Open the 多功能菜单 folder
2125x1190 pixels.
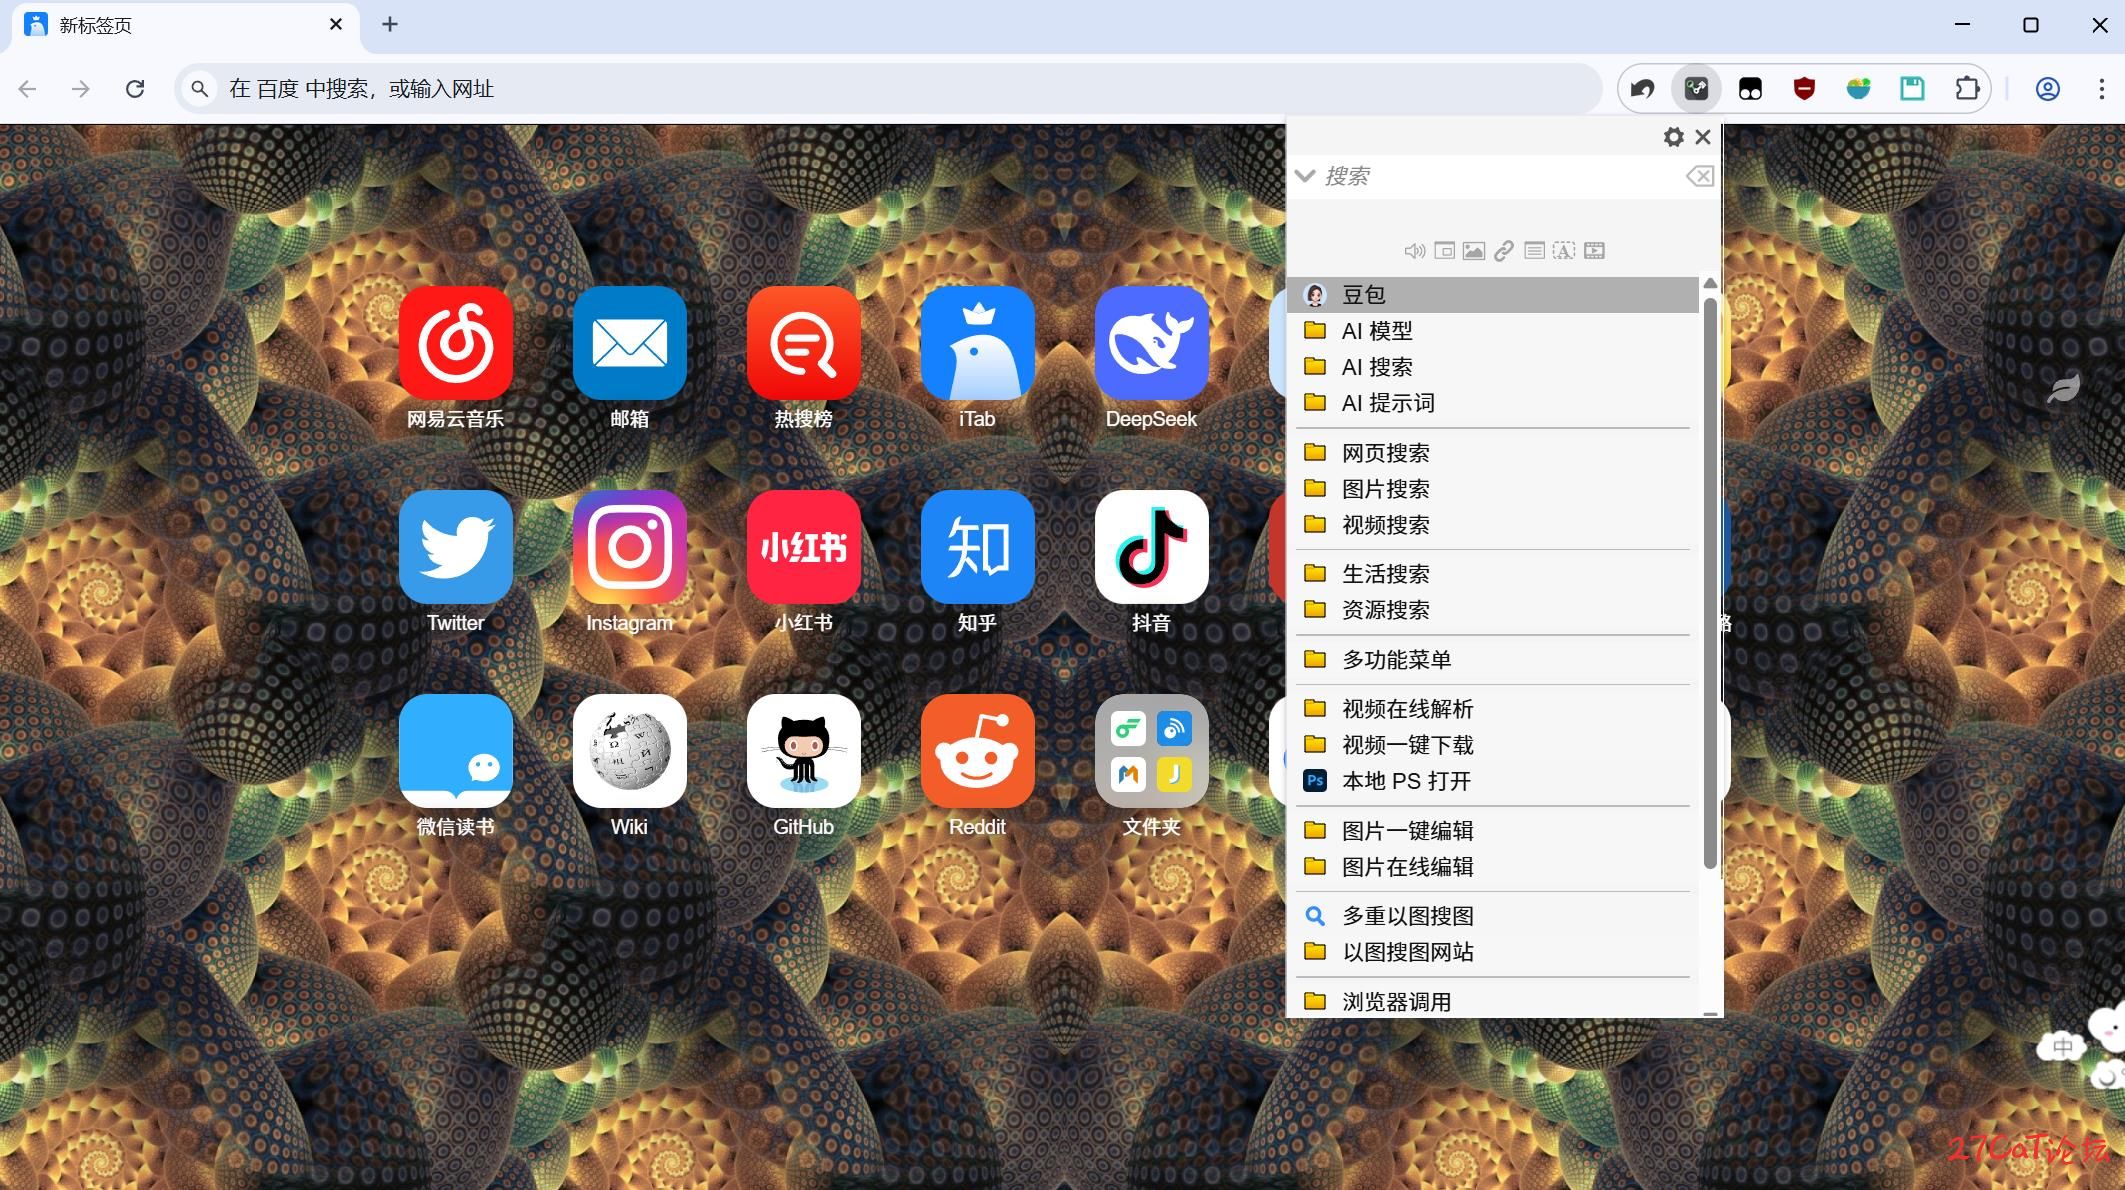point(1493,660)
